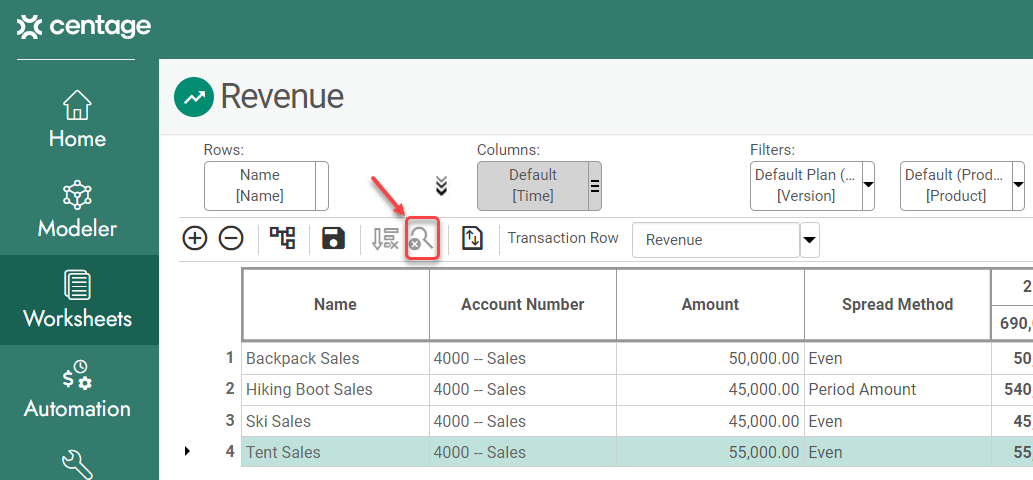
Task: Click the Name column header
Action: tap(335, 305)
